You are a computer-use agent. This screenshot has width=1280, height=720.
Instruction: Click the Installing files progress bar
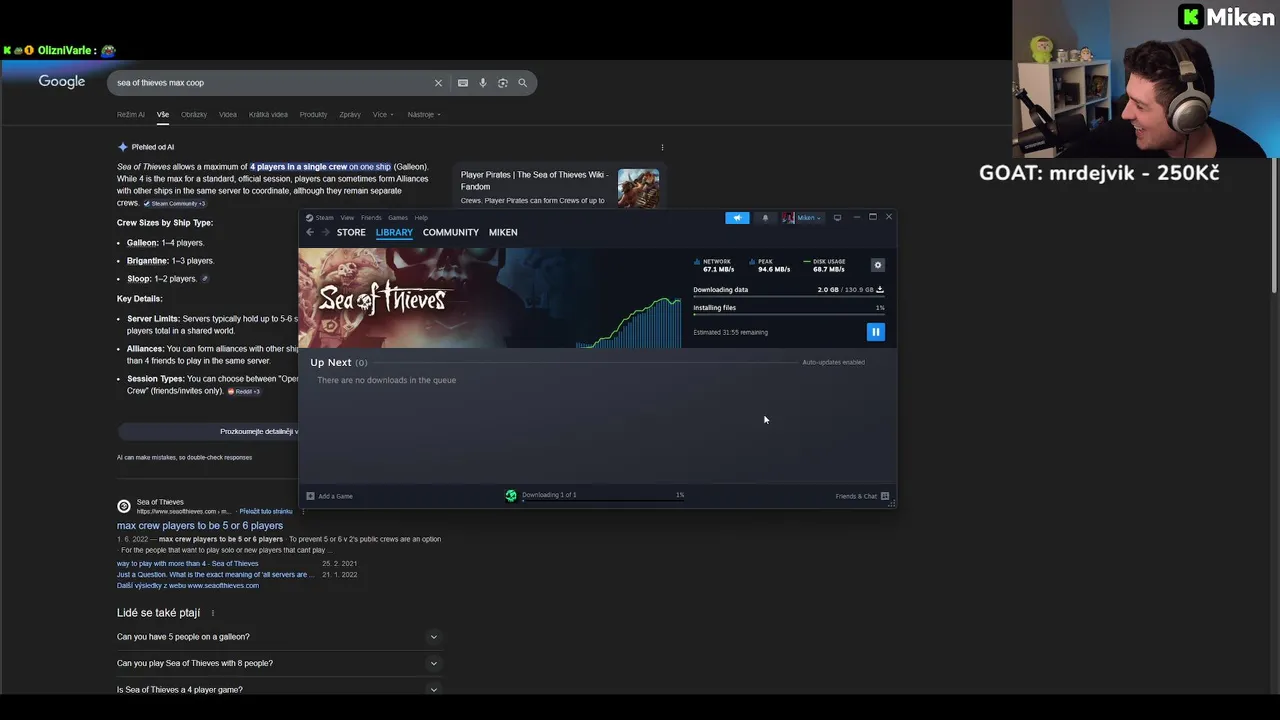tap(788, 315)
